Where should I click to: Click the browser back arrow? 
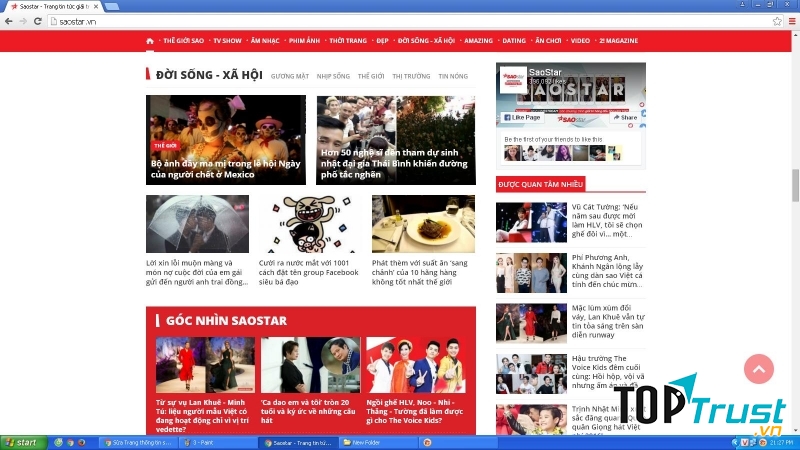tap(9, 21)
